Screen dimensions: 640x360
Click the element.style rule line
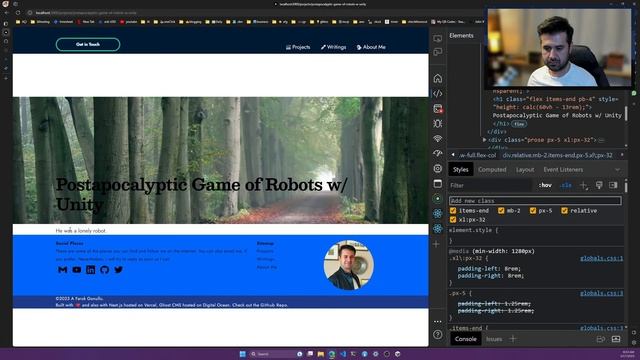click(473, 230)
